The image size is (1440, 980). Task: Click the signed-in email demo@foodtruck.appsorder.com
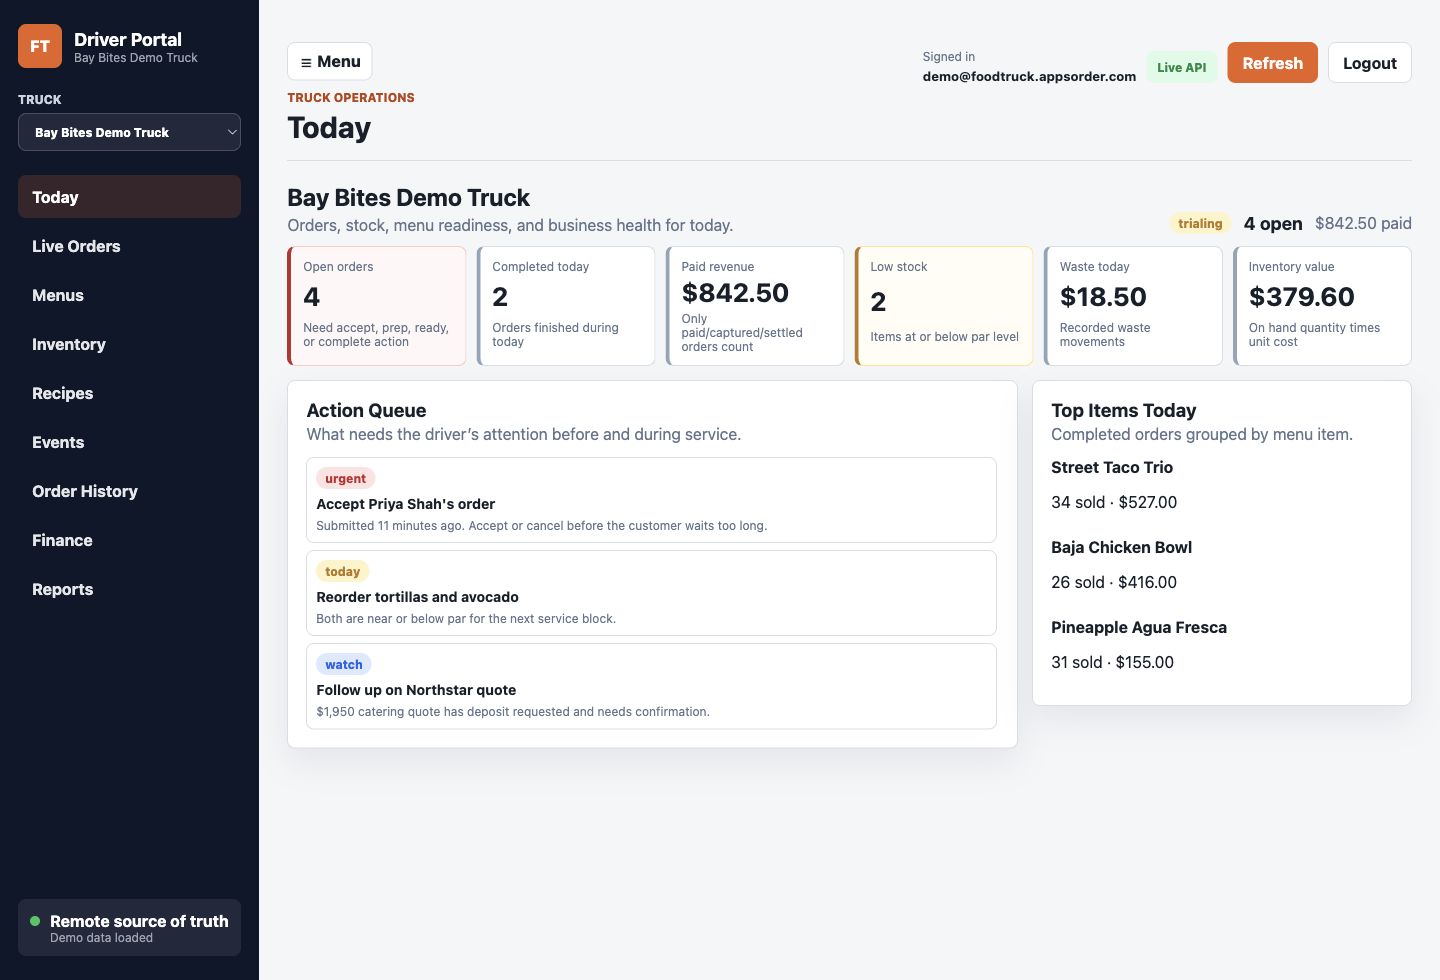(x=1029, y=76)
